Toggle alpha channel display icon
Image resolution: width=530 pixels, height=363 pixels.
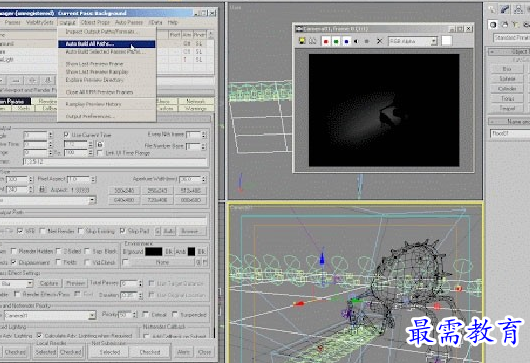[356, 41]
